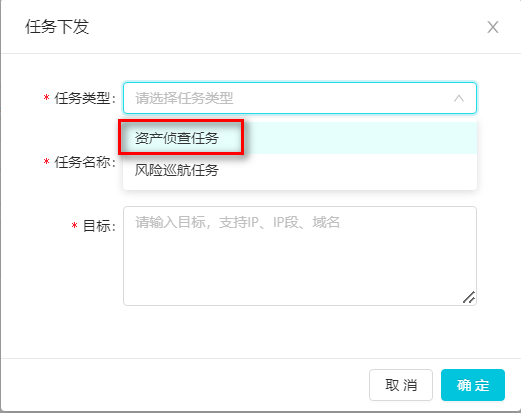
Task: Click blank space right of 风险巡航任务 text
Action: point(347,170)
